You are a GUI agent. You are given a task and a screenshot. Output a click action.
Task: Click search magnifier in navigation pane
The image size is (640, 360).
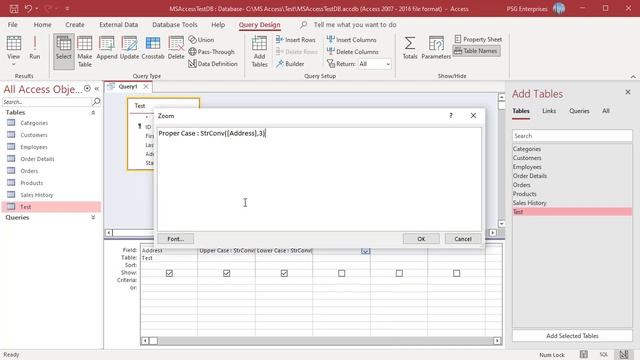click(x=96, y=101)
